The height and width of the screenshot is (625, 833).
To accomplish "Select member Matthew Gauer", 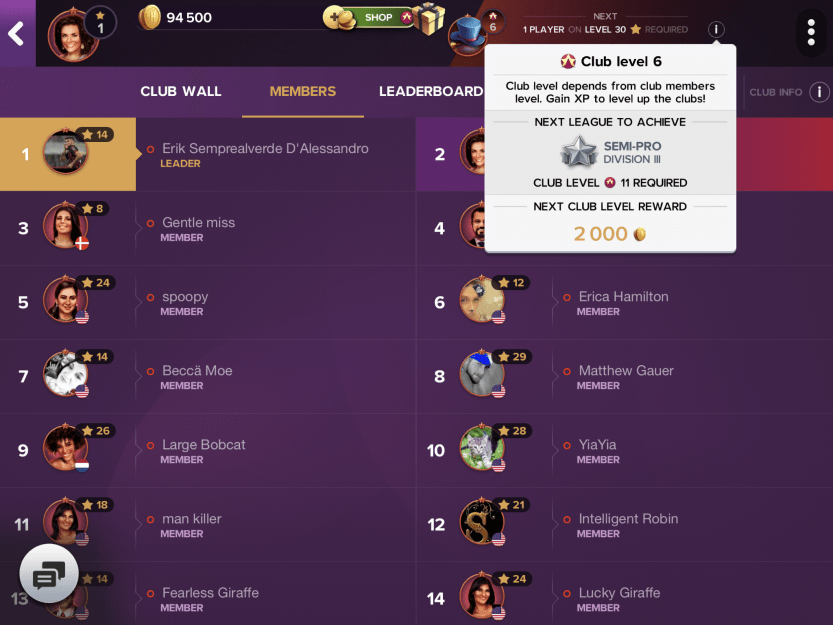I will point(625,376).
